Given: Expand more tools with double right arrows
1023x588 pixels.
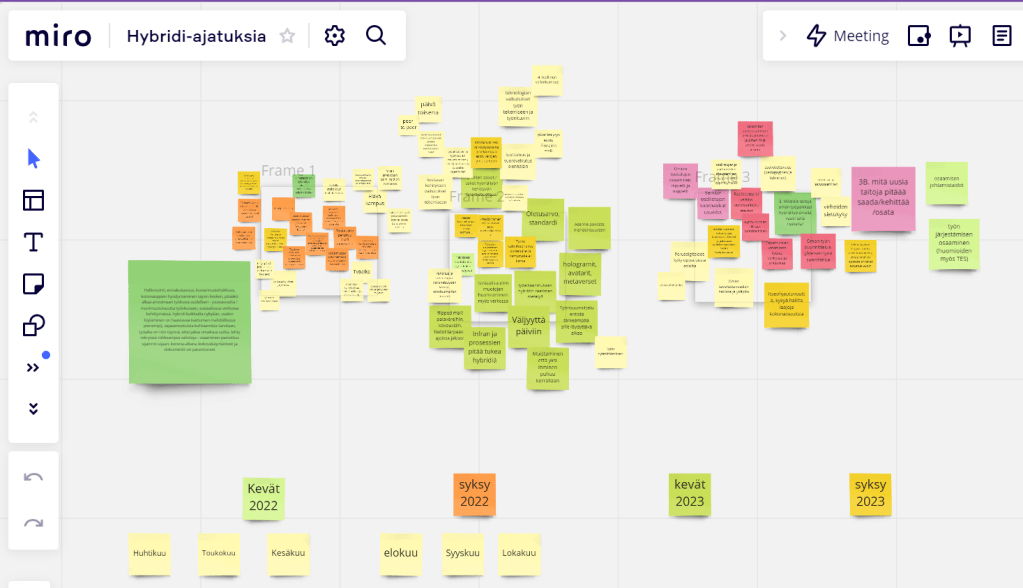Looking at the screenshot, I should (33, 367).
